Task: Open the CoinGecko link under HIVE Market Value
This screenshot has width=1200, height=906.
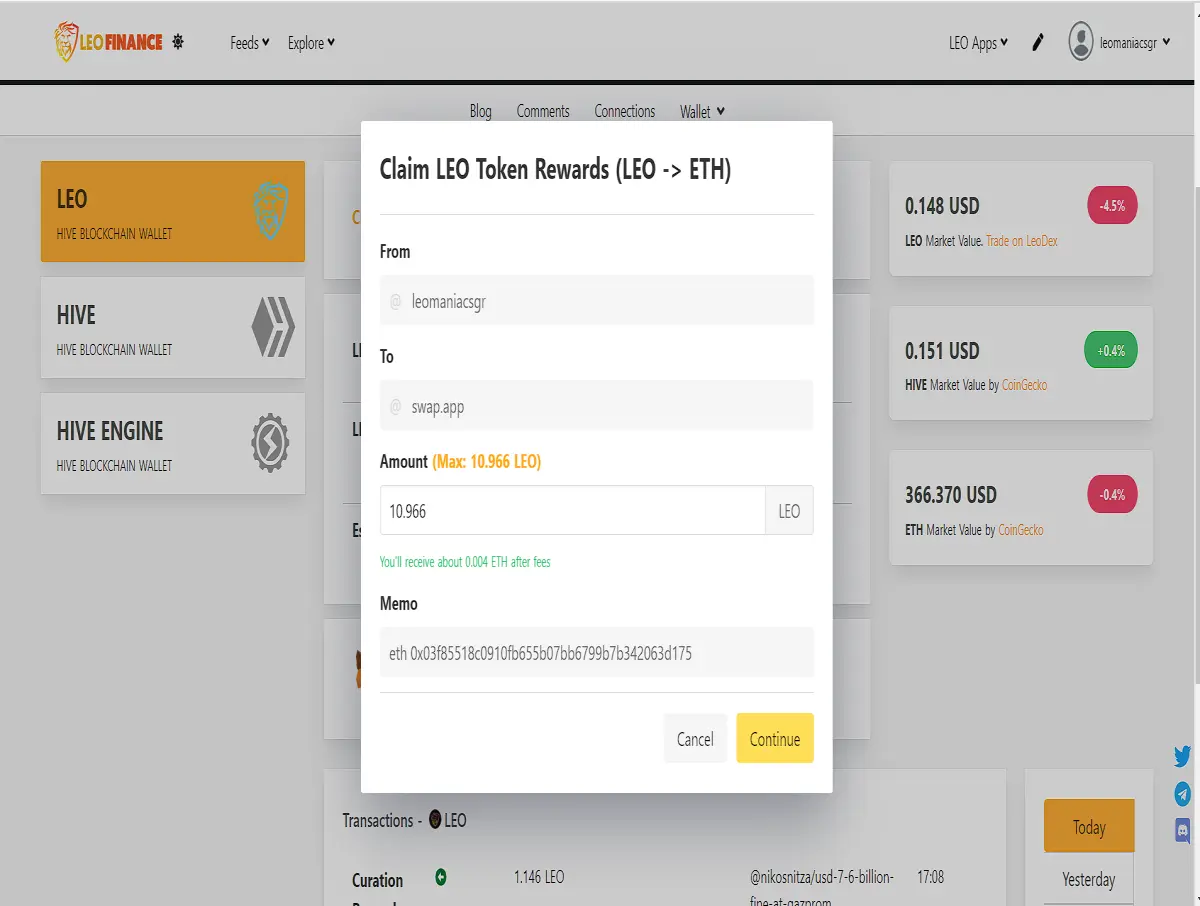Action: [x=1023, y=385]
